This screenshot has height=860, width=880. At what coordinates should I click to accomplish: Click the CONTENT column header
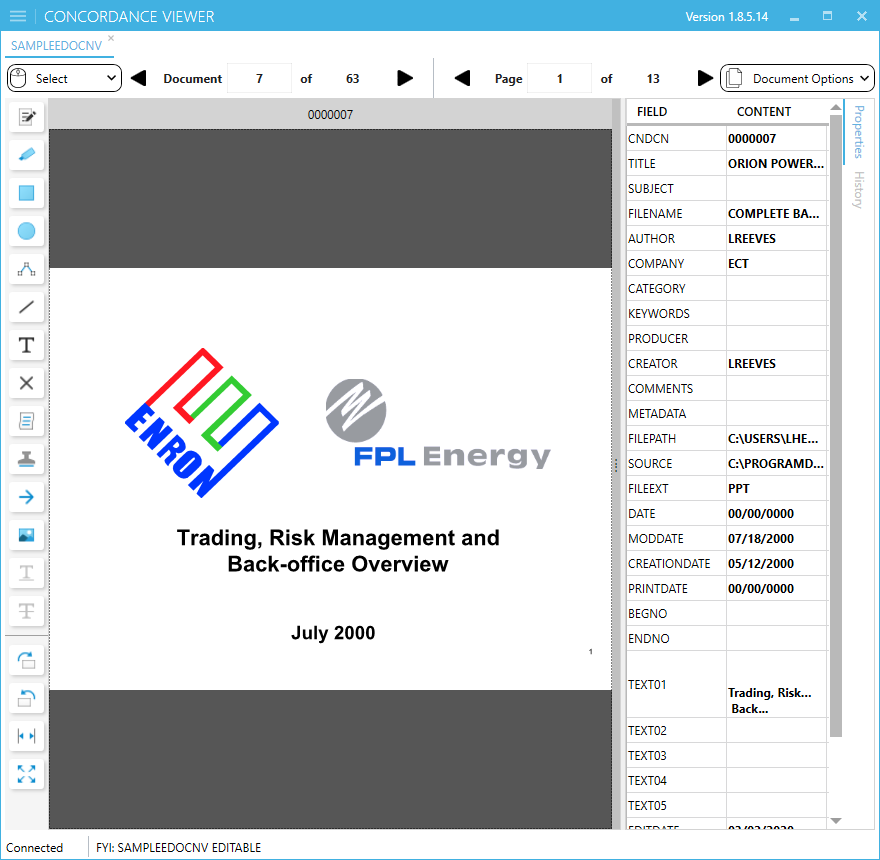coord(763,112)
